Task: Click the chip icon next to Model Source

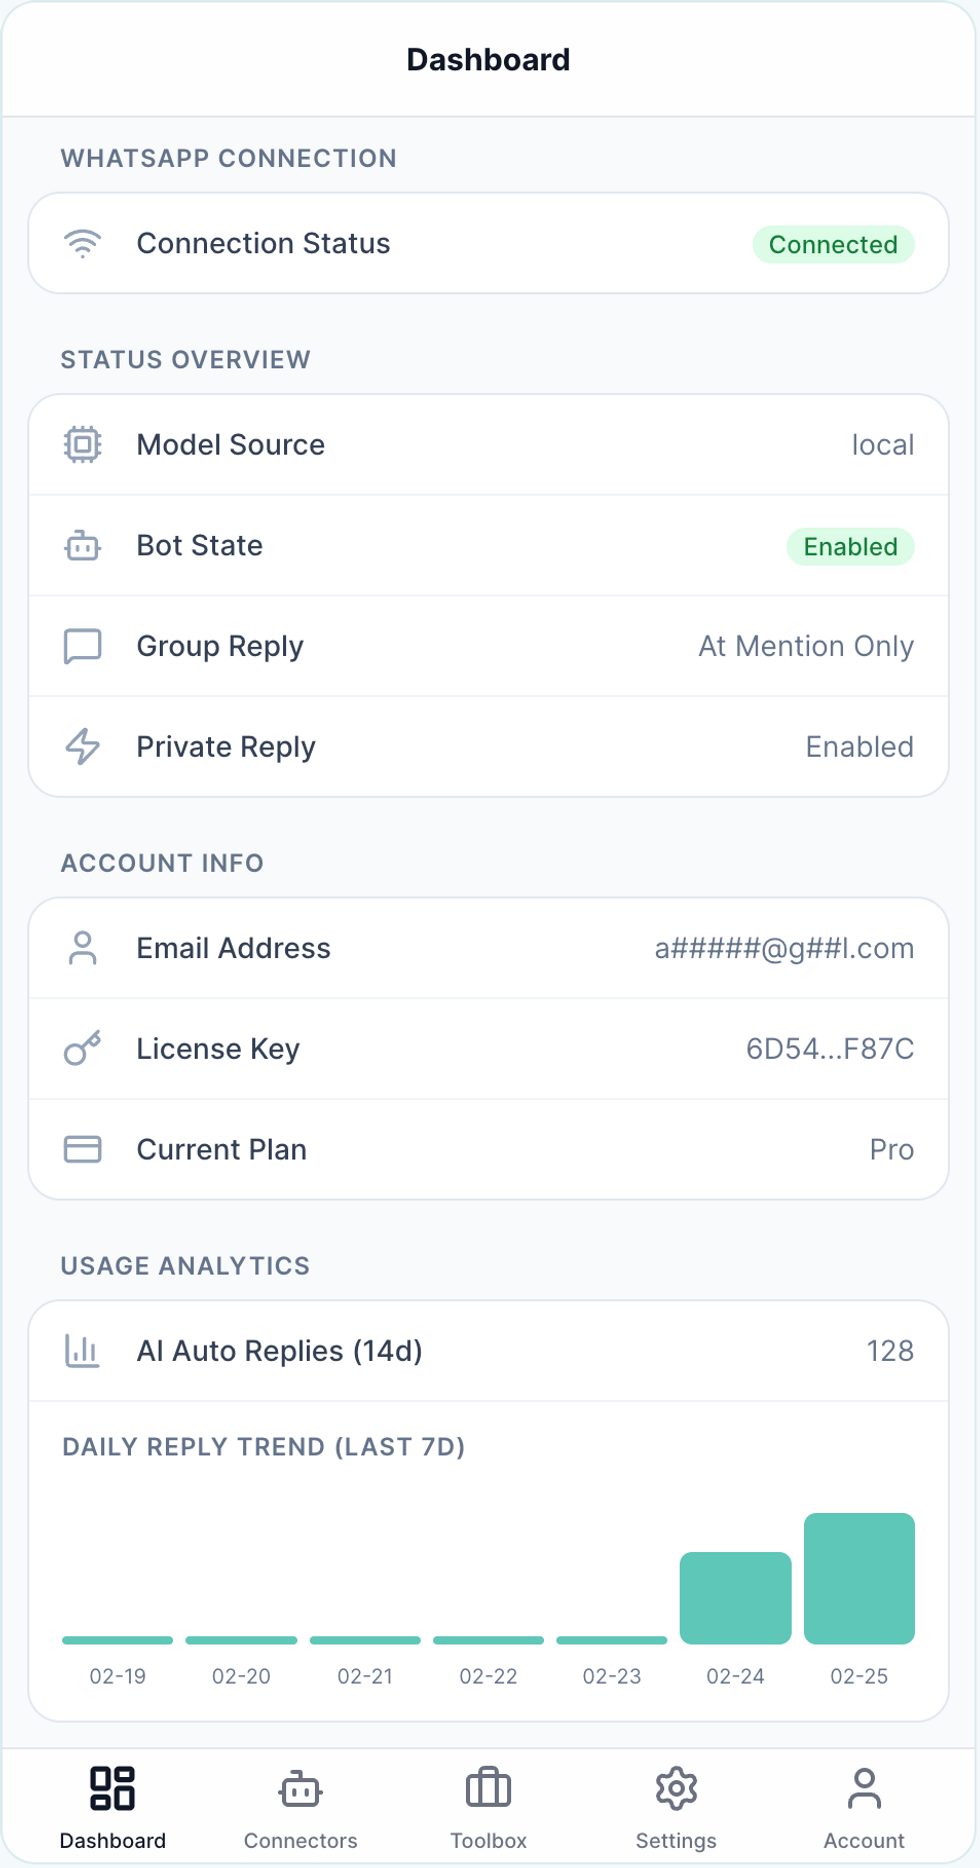Action: point(84,445)
